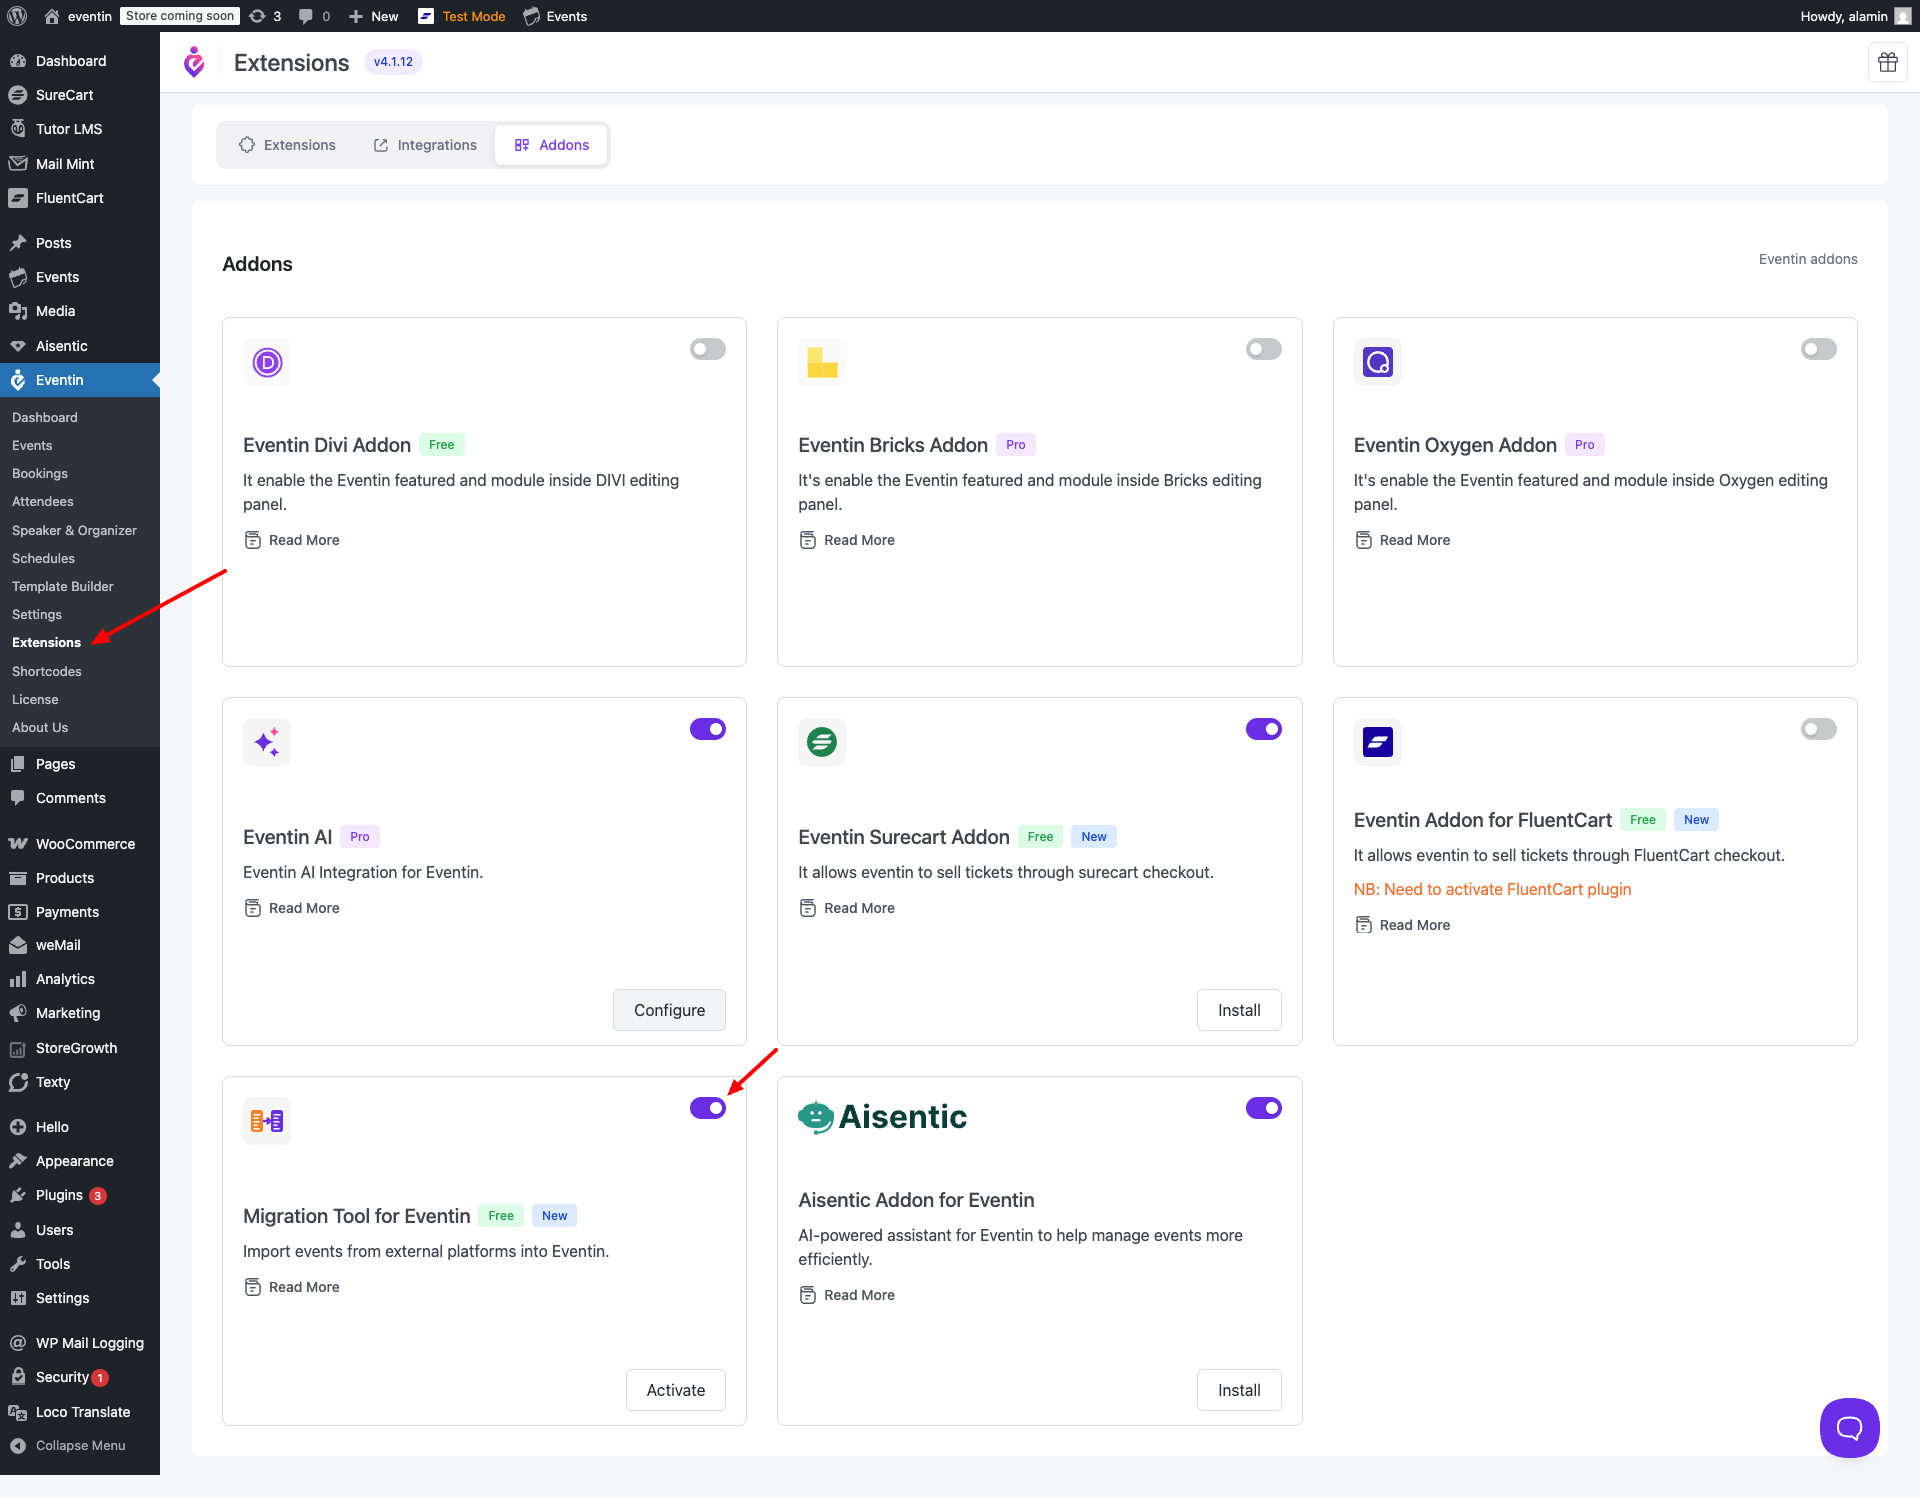Open Loco Translate in the sidebar
Image resolution: width=1920 pixels, height=1498 pixels.
80,1412
